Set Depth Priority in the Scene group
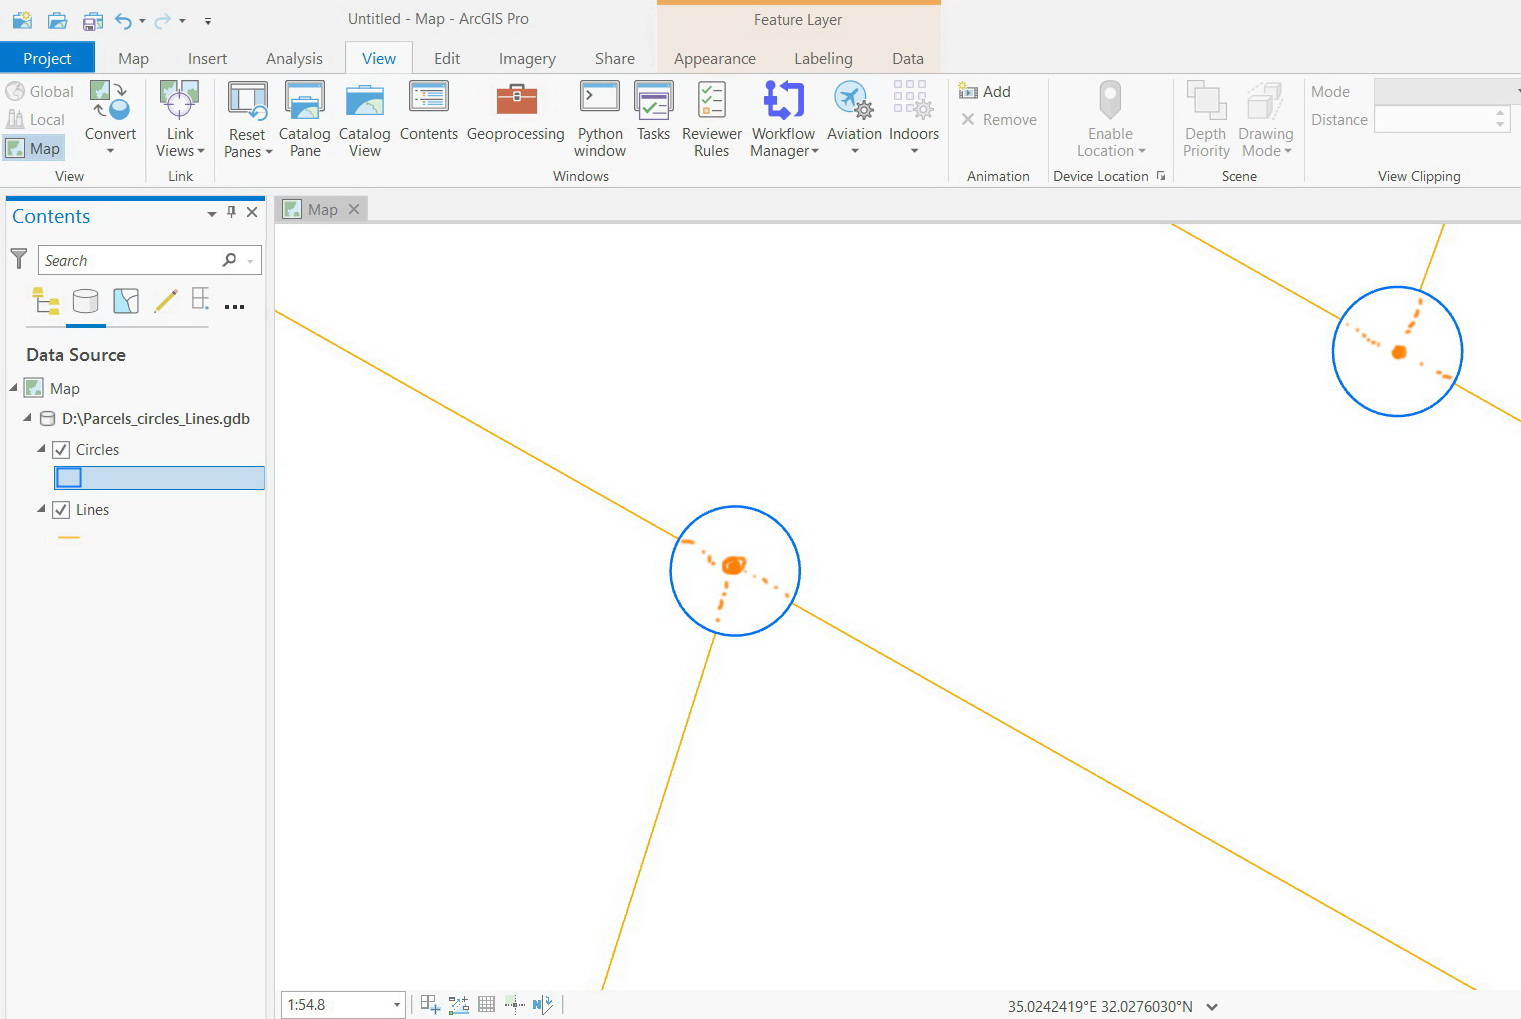Image resolution: width=1521 pixels, height=1019 pixels. pos(1205,118)
